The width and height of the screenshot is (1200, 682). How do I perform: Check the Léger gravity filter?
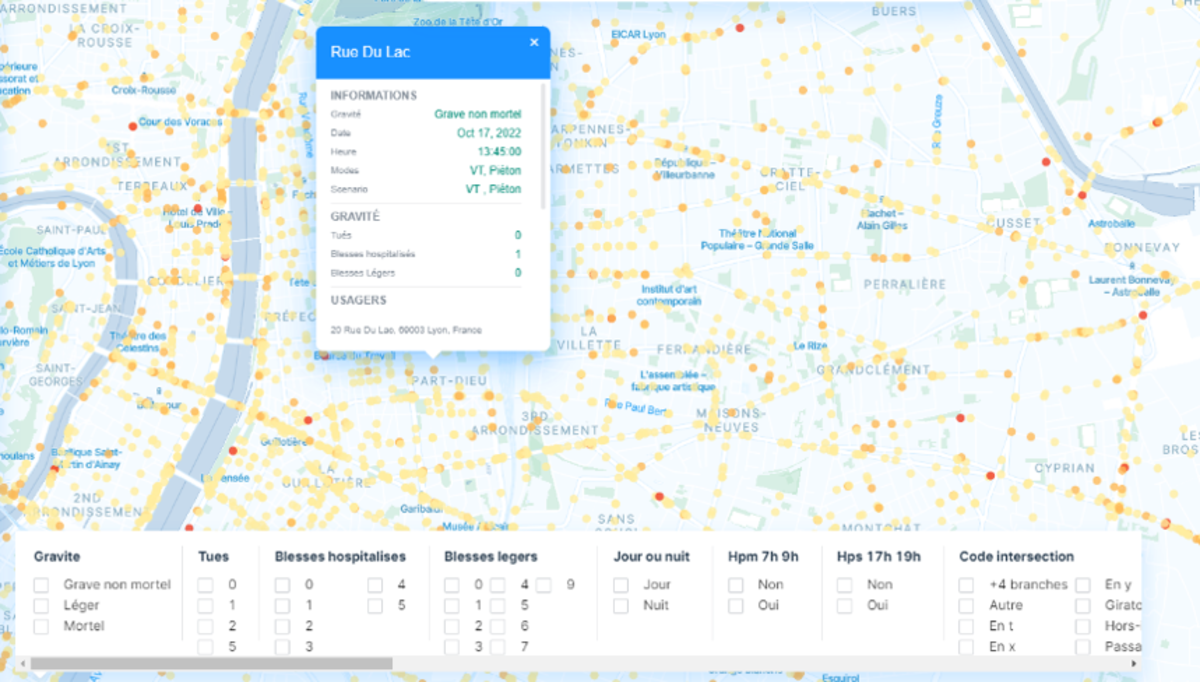(x=41, y=606)
